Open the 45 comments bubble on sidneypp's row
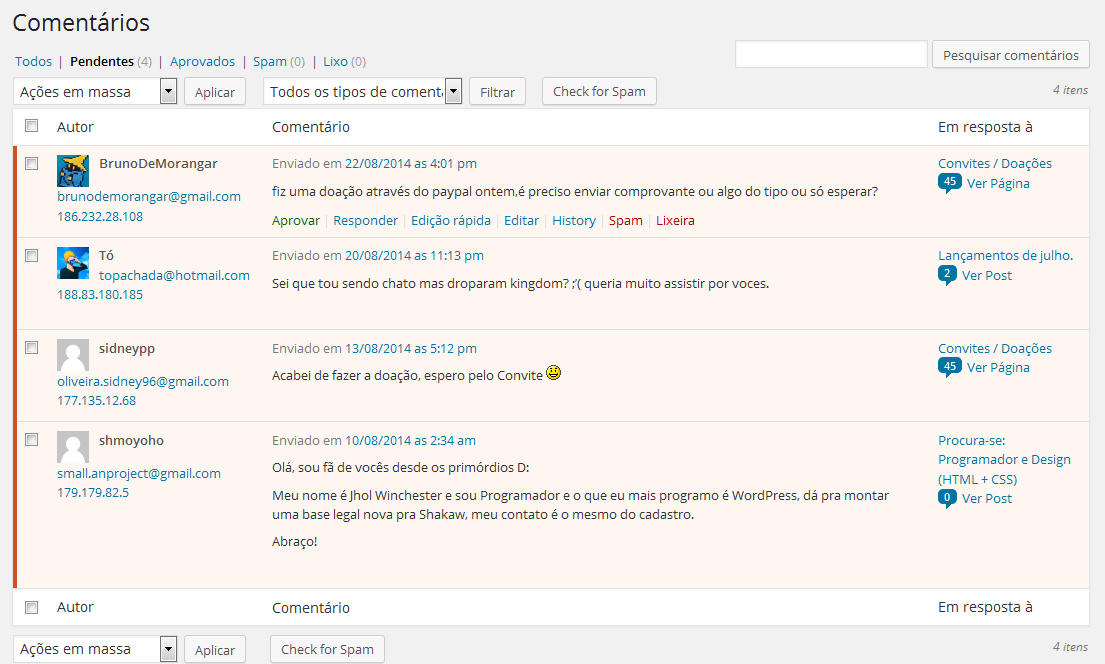 click(x=949, y=367)
